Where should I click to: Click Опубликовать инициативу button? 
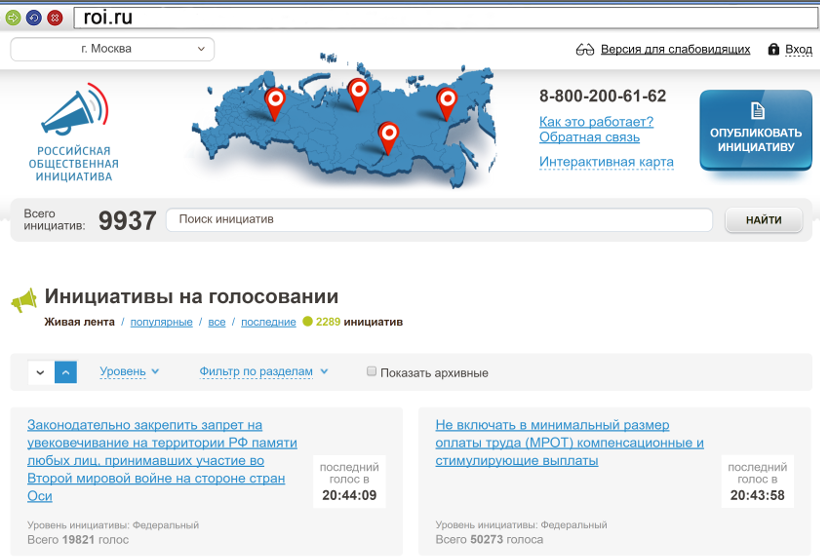(756, 130)
